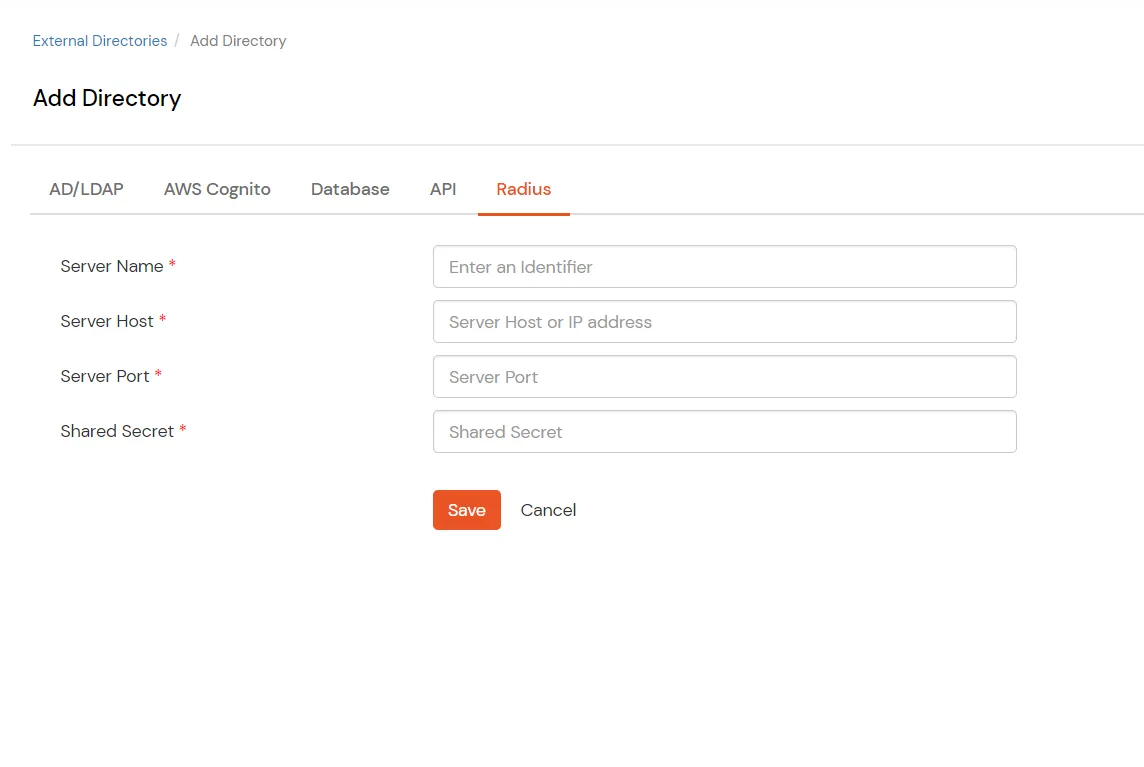Screen dimensions: 1144x767
Task: Click the Shared Secret input box
Action: (723, 431)
